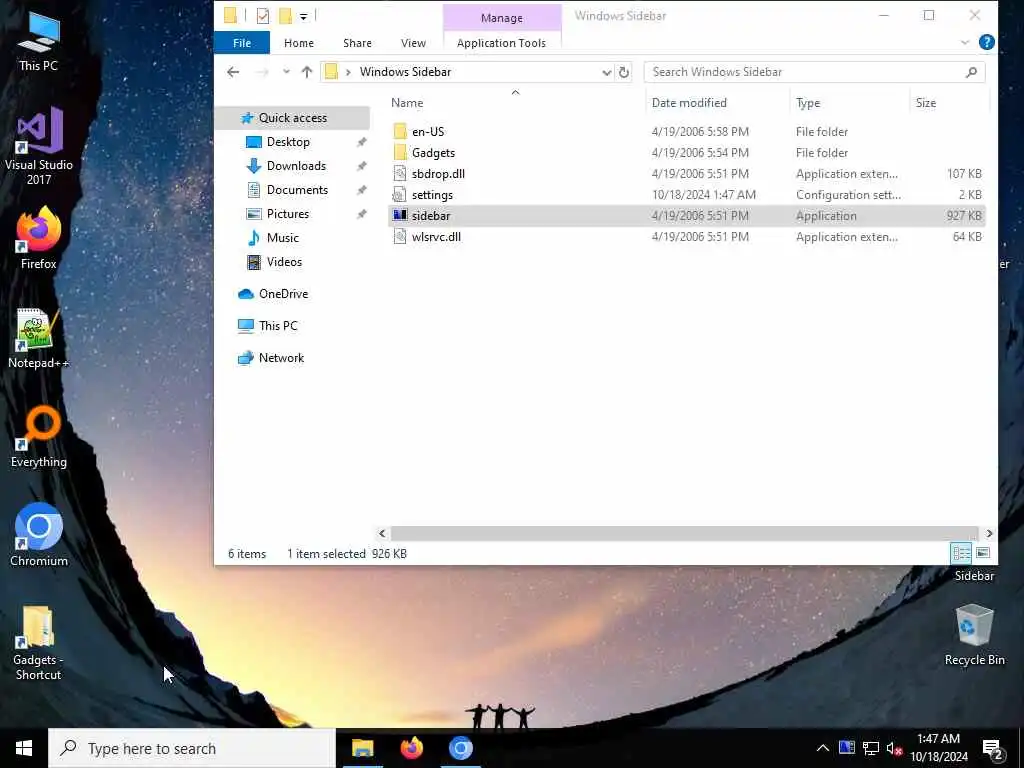Sort by Name column header
1024x768 pixels.
pyautogui.click(x=407, y=103)
